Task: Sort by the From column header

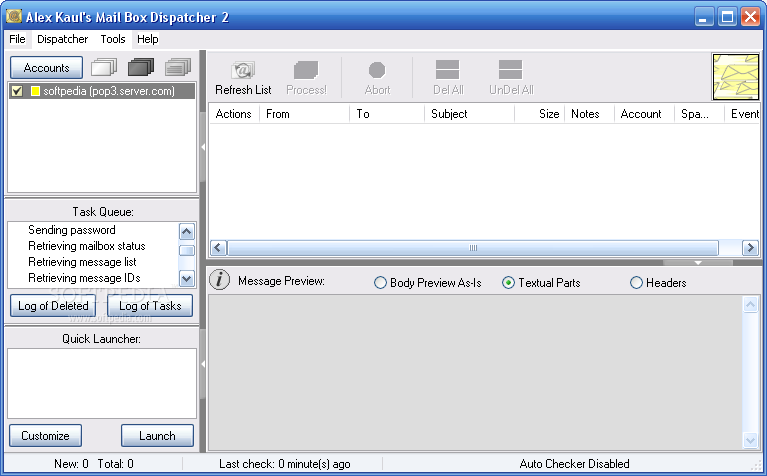Action: pos(304,114)
